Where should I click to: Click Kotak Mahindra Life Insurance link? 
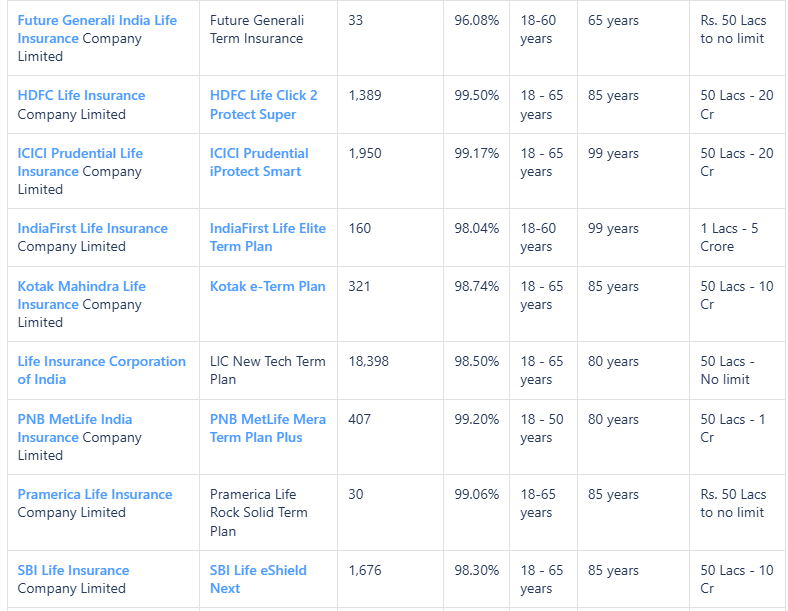pyautogui.click(x=81, y=287)
